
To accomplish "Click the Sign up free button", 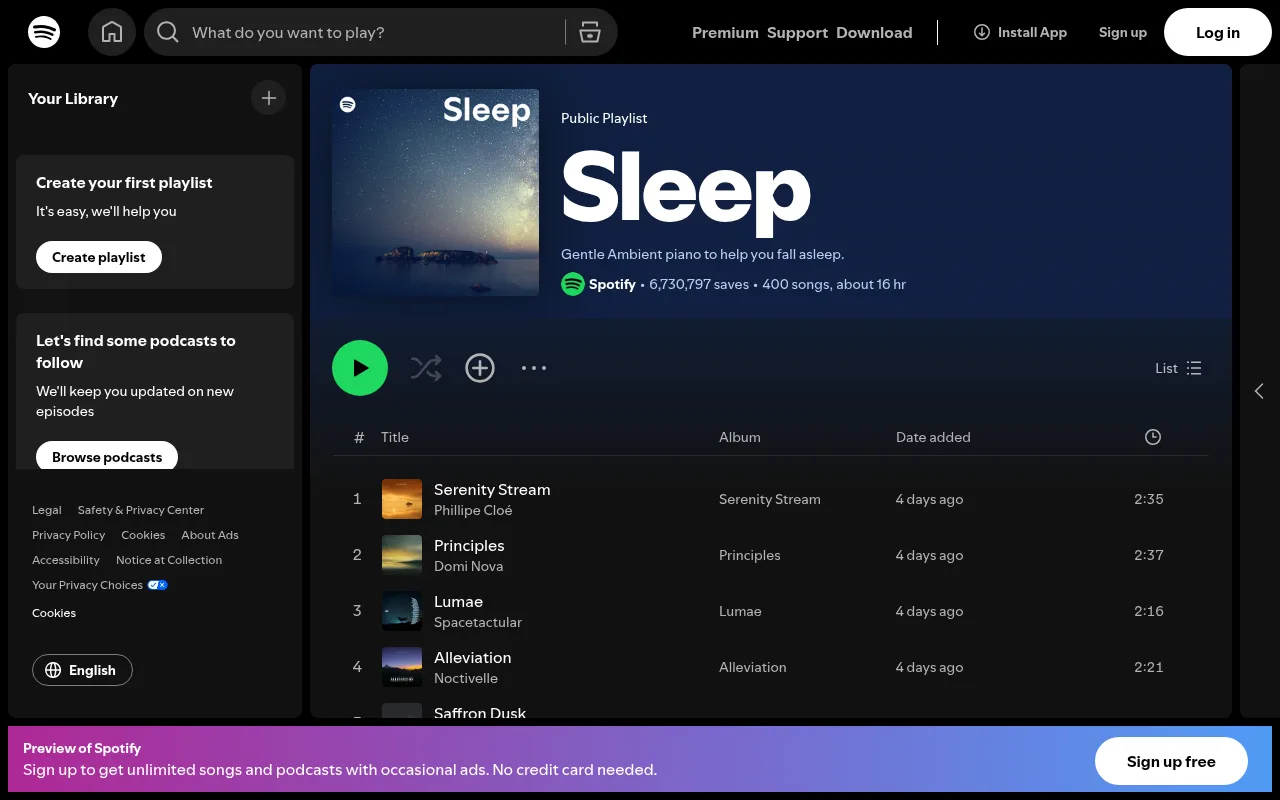I will (1171, 762).
